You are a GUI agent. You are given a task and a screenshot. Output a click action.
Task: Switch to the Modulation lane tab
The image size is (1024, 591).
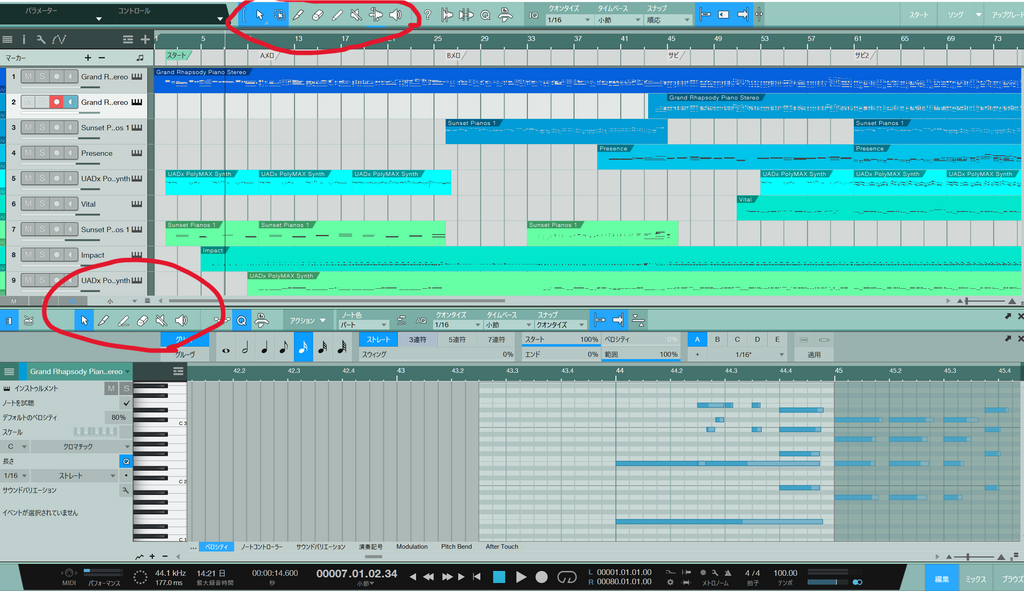click(x=411, y=547)
